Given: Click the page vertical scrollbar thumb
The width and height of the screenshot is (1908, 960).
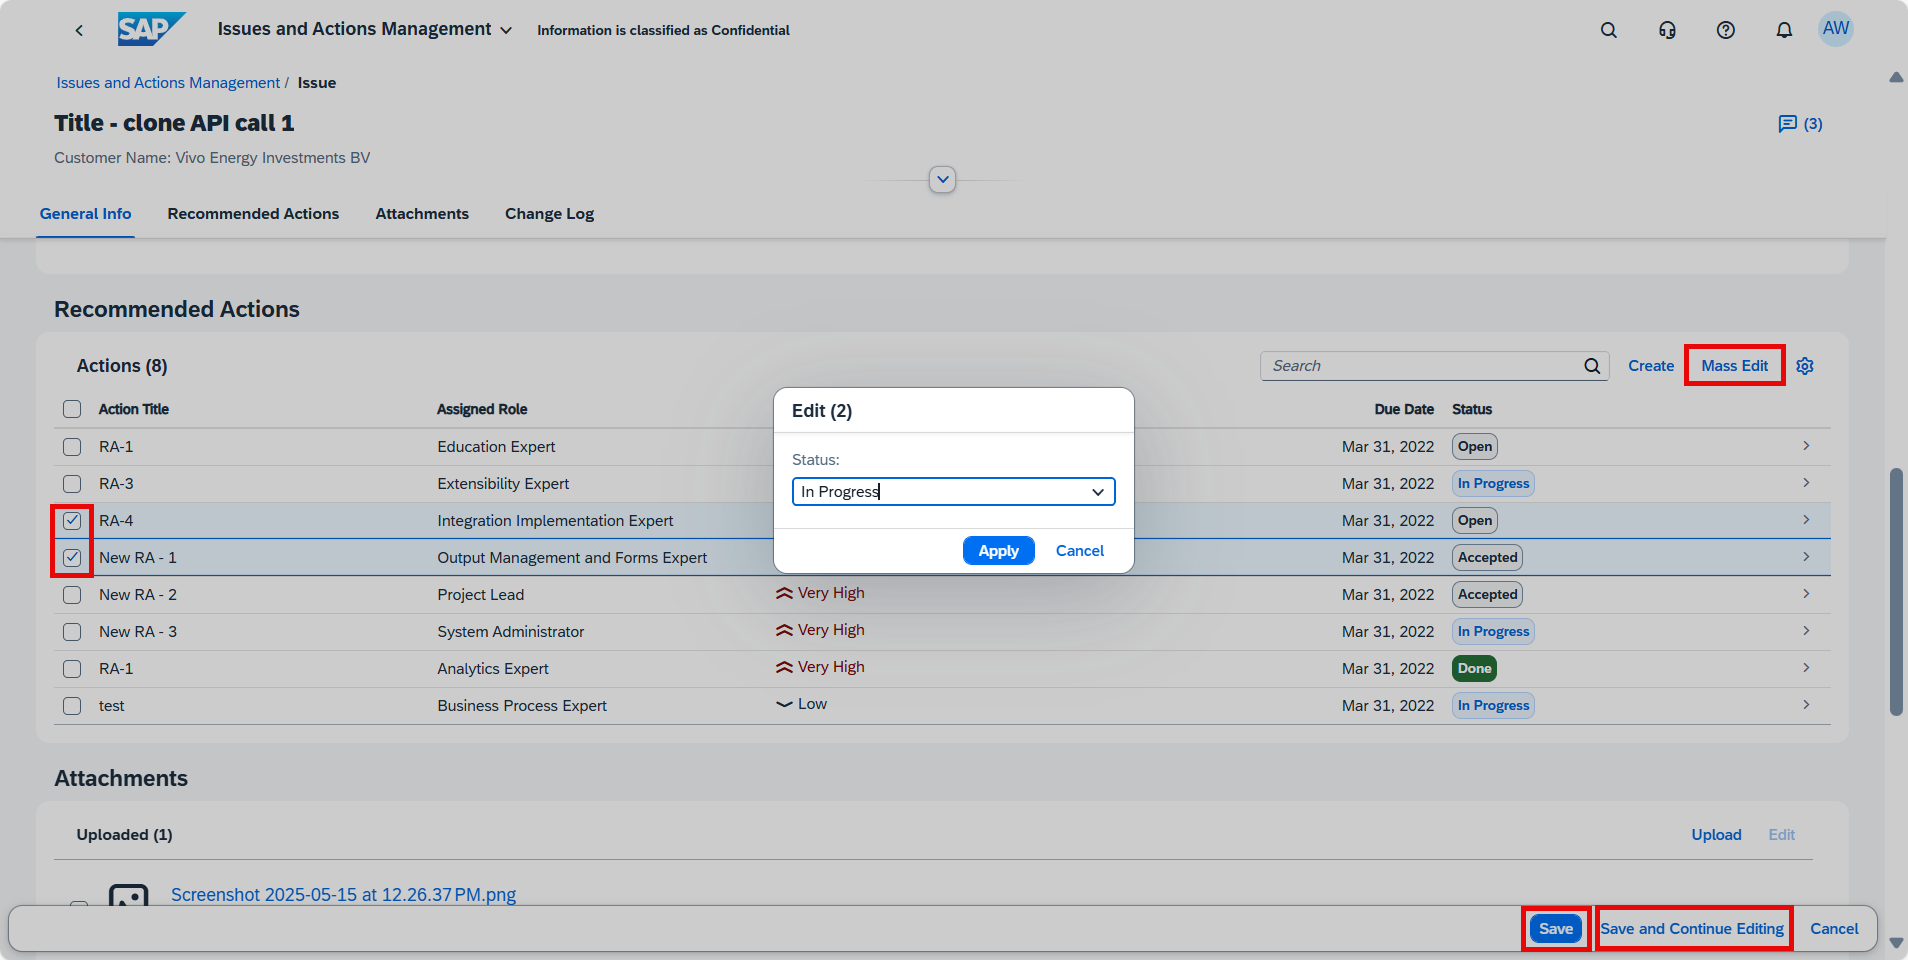Looking at the screenshot, I should 1895,590.
